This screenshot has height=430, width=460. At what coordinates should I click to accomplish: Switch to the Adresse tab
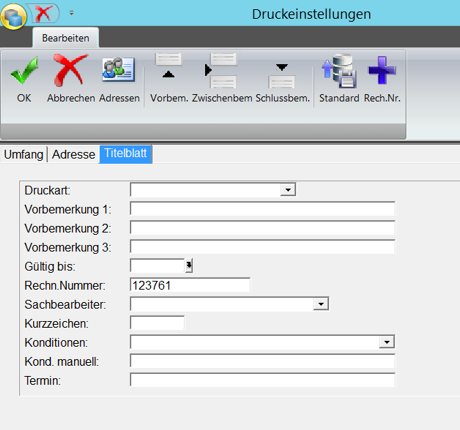[74, 154]
